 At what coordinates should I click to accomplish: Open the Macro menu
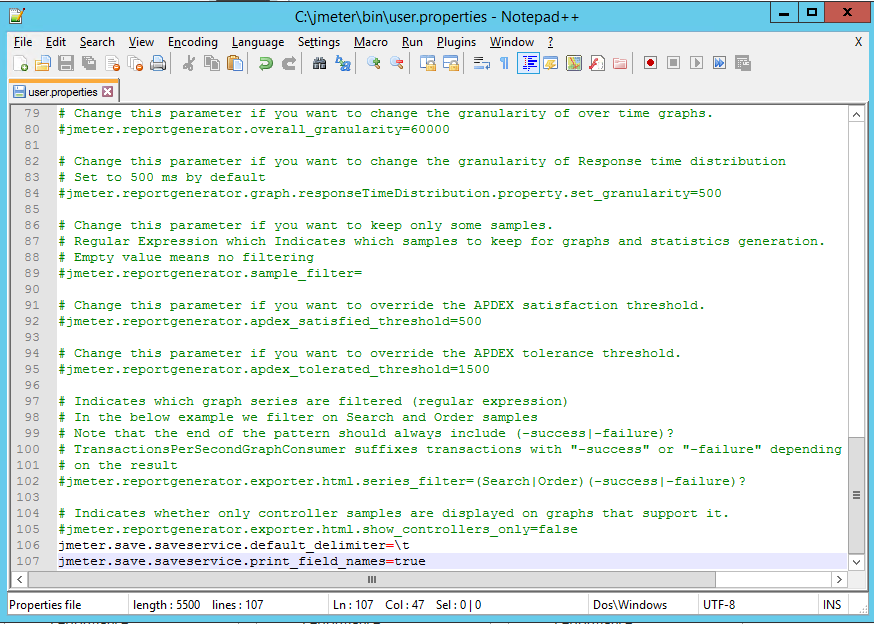coord(371,42)
